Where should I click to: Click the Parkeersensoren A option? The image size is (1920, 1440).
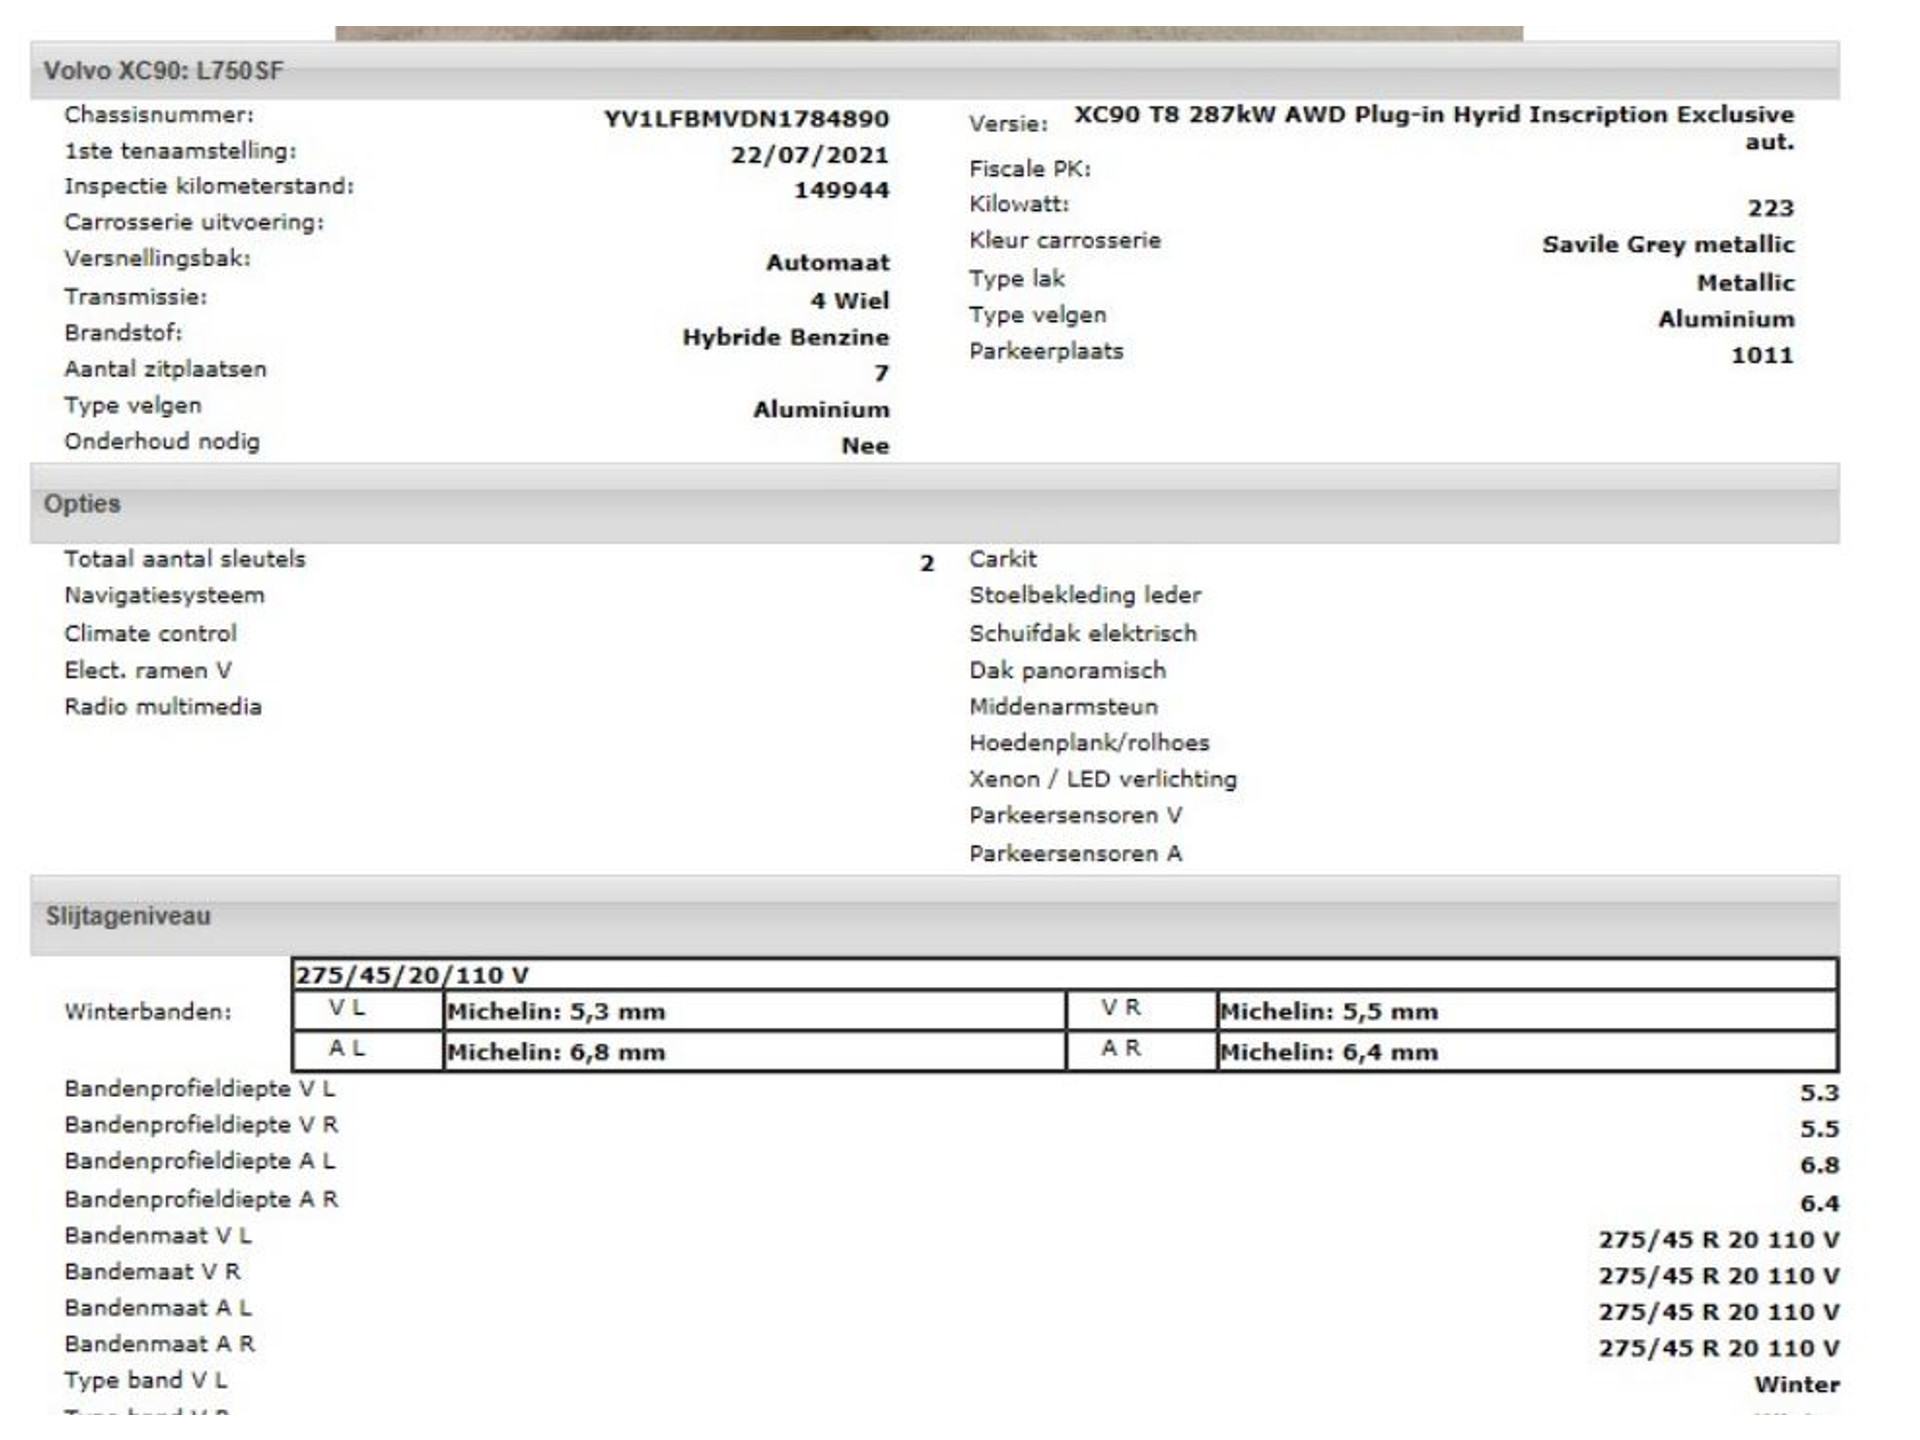[1075, 854]
